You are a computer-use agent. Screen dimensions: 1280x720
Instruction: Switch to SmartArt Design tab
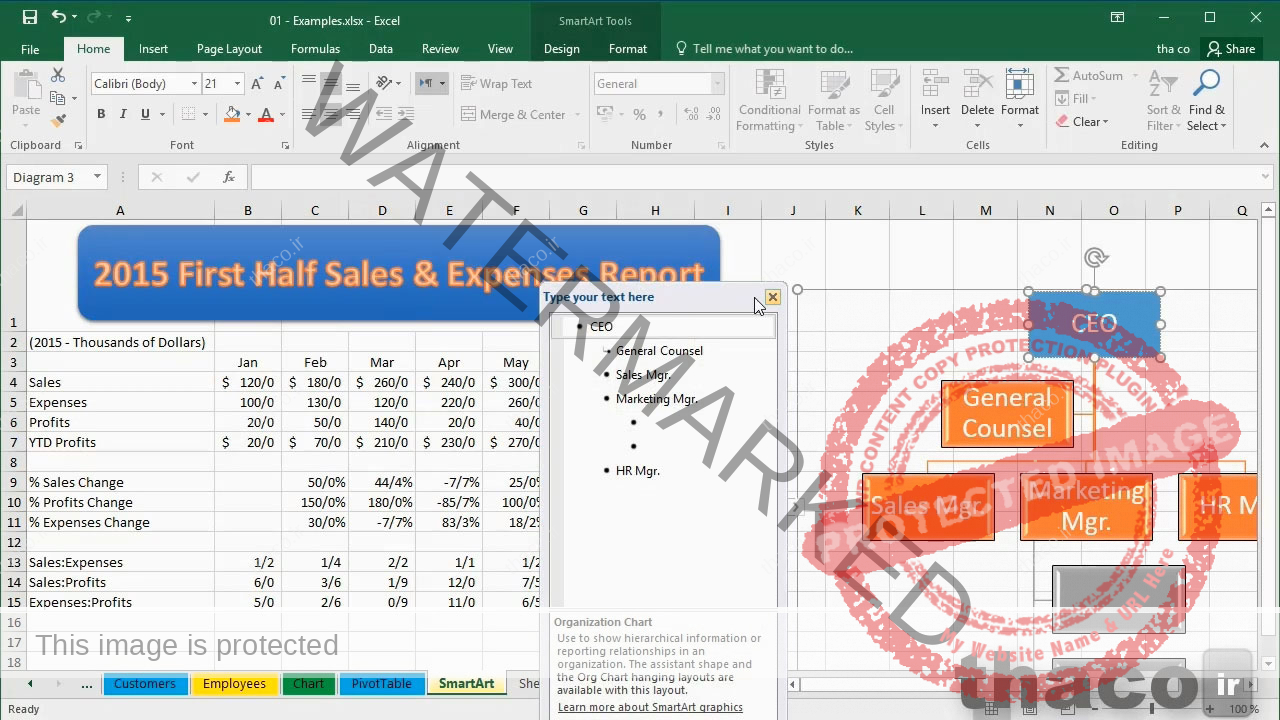pyautogui.click(x=561, y=48)
